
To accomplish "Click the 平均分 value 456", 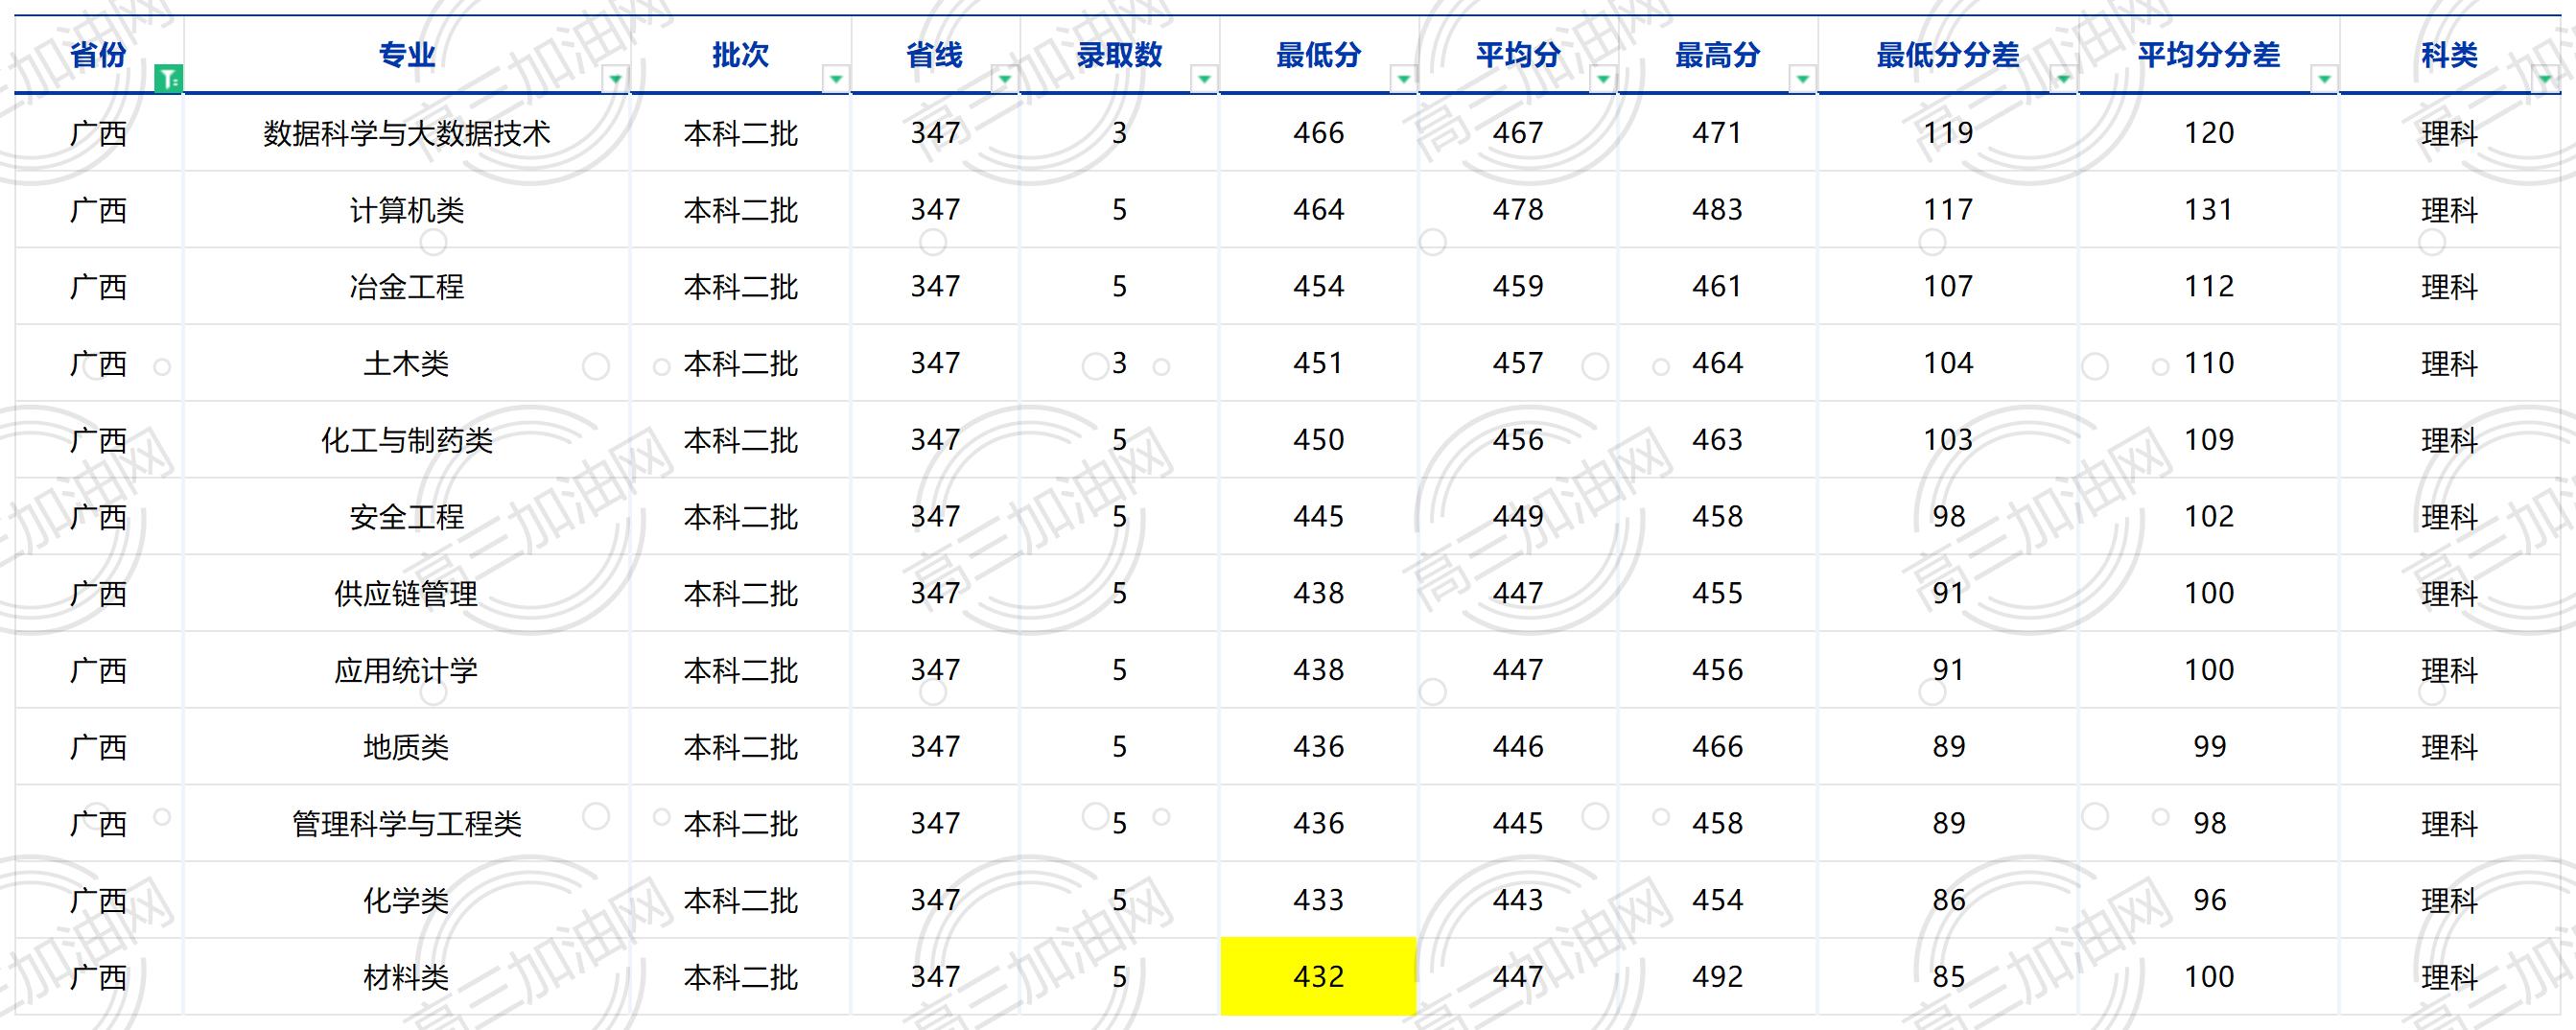I will [1518, 439].
